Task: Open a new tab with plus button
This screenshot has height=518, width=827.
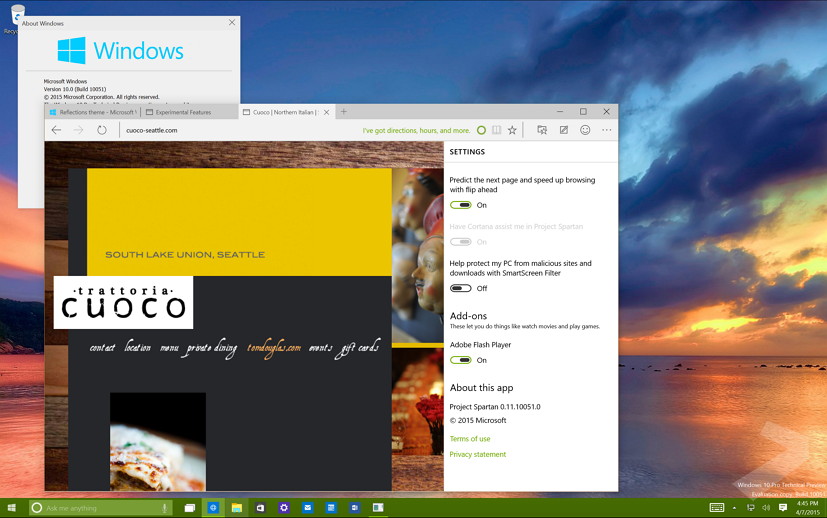Action: click(x=344, y=112)
